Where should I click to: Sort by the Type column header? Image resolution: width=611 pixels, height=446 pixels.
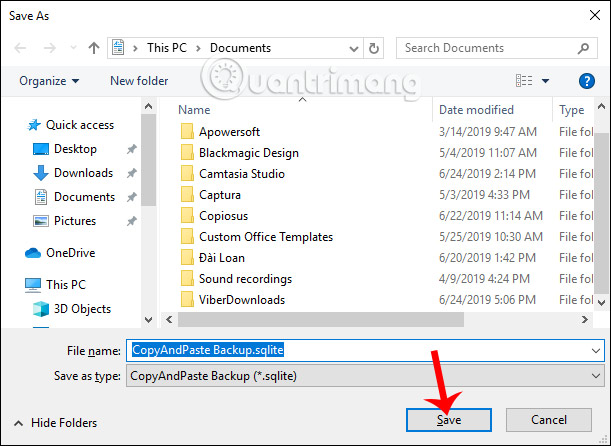[572, 110]
